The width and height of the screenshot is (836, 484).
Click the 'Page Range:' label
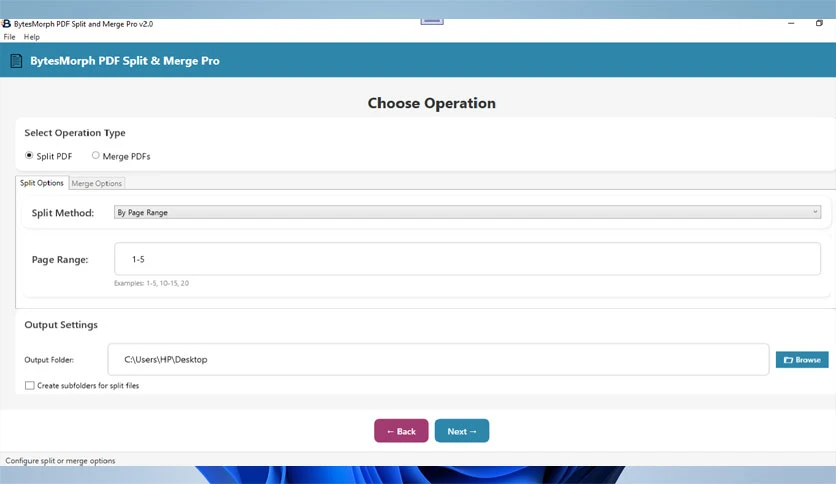[x=60, y=260]
